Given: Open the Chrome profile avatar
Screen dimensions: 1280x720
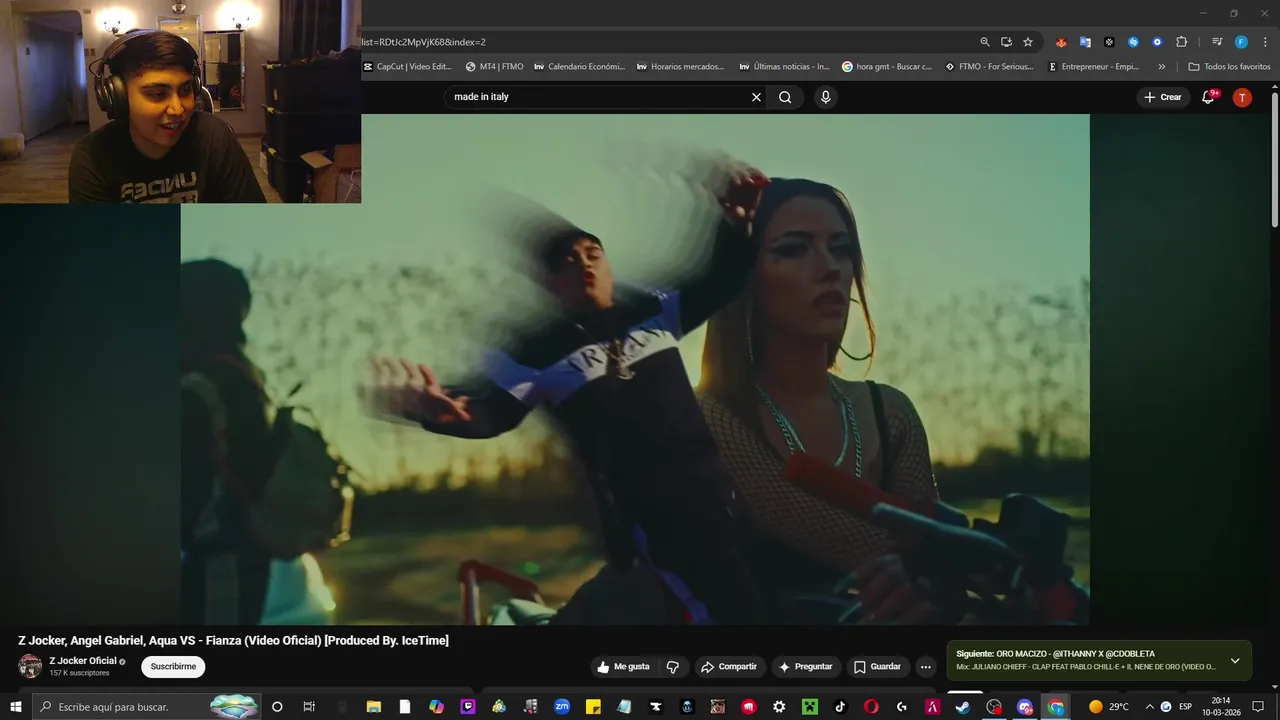Looking at the screenshot, I should click(1241, 42).
